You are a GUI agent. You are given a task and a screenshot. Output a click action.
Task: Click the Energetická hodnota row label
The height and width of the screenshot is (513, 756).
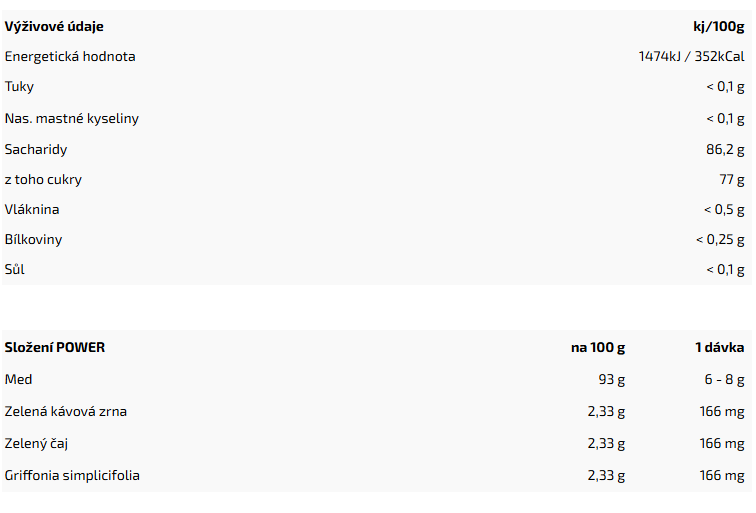click(70, 57)
